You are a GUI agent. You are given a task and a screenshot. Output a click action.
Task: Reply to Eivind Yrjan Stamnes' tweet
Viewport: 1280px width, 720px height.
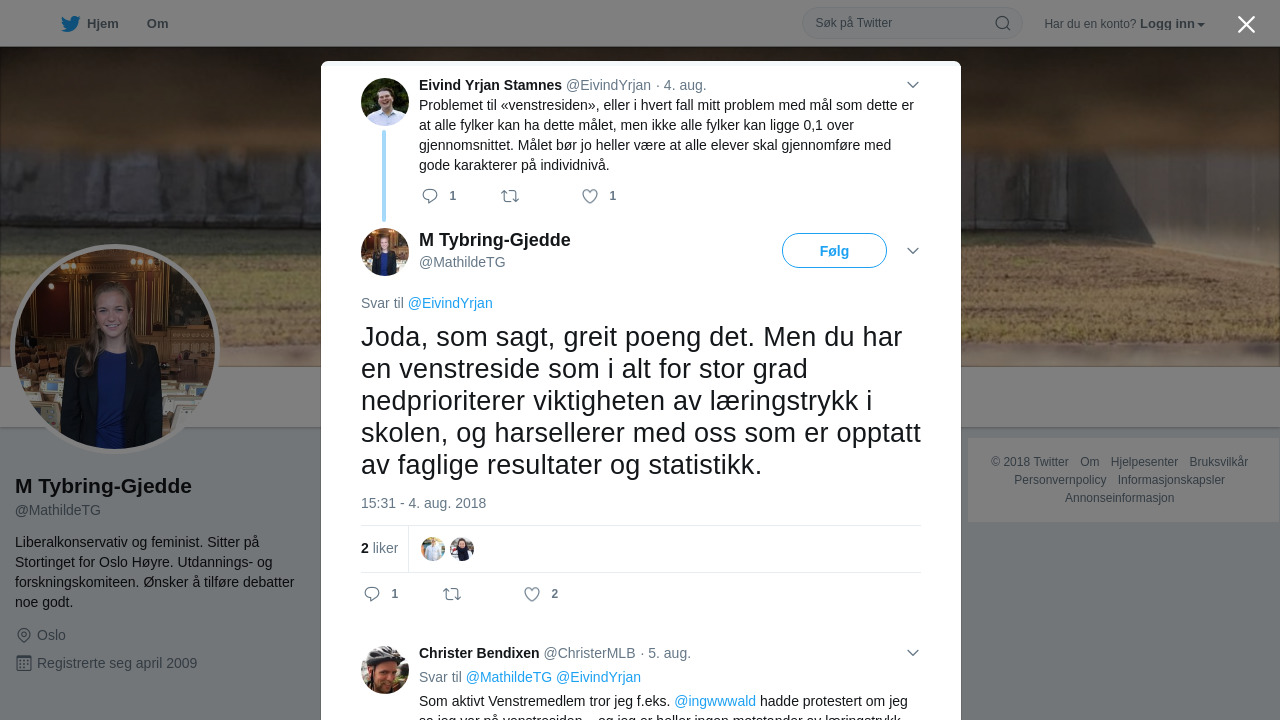coord(430,196)
